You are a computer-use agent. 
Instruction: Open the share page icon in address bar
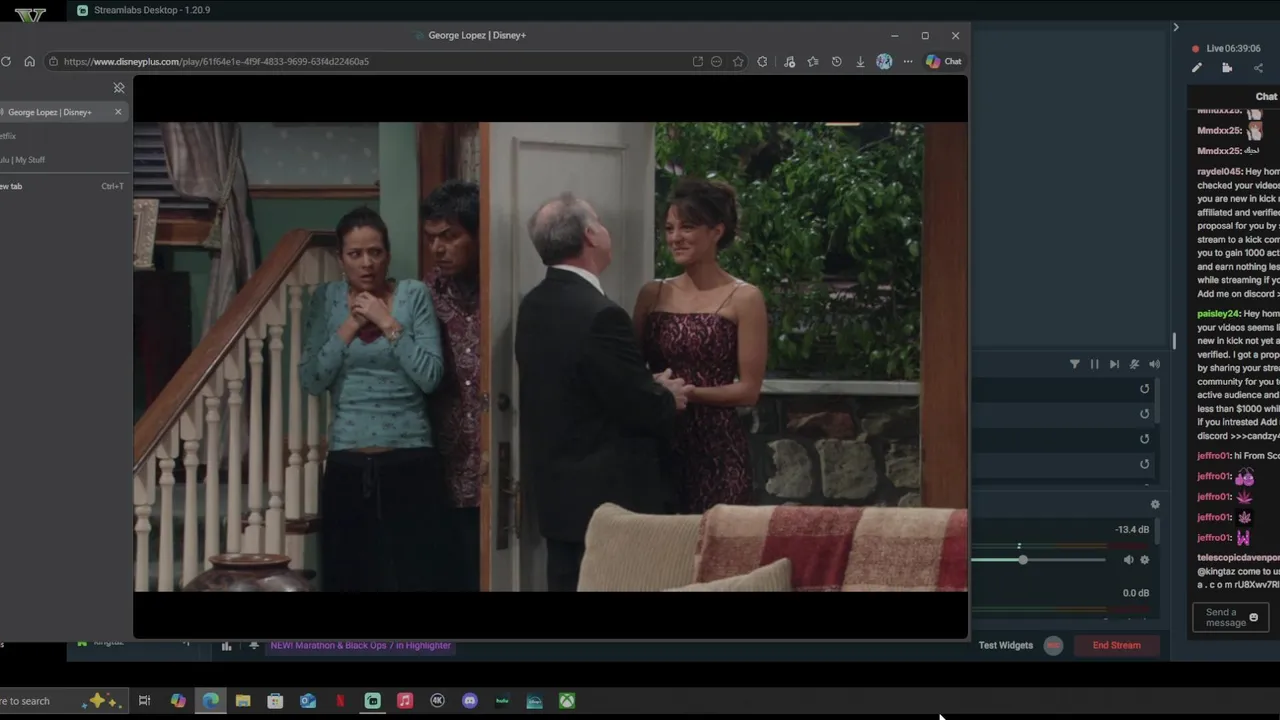coord(697,61)
